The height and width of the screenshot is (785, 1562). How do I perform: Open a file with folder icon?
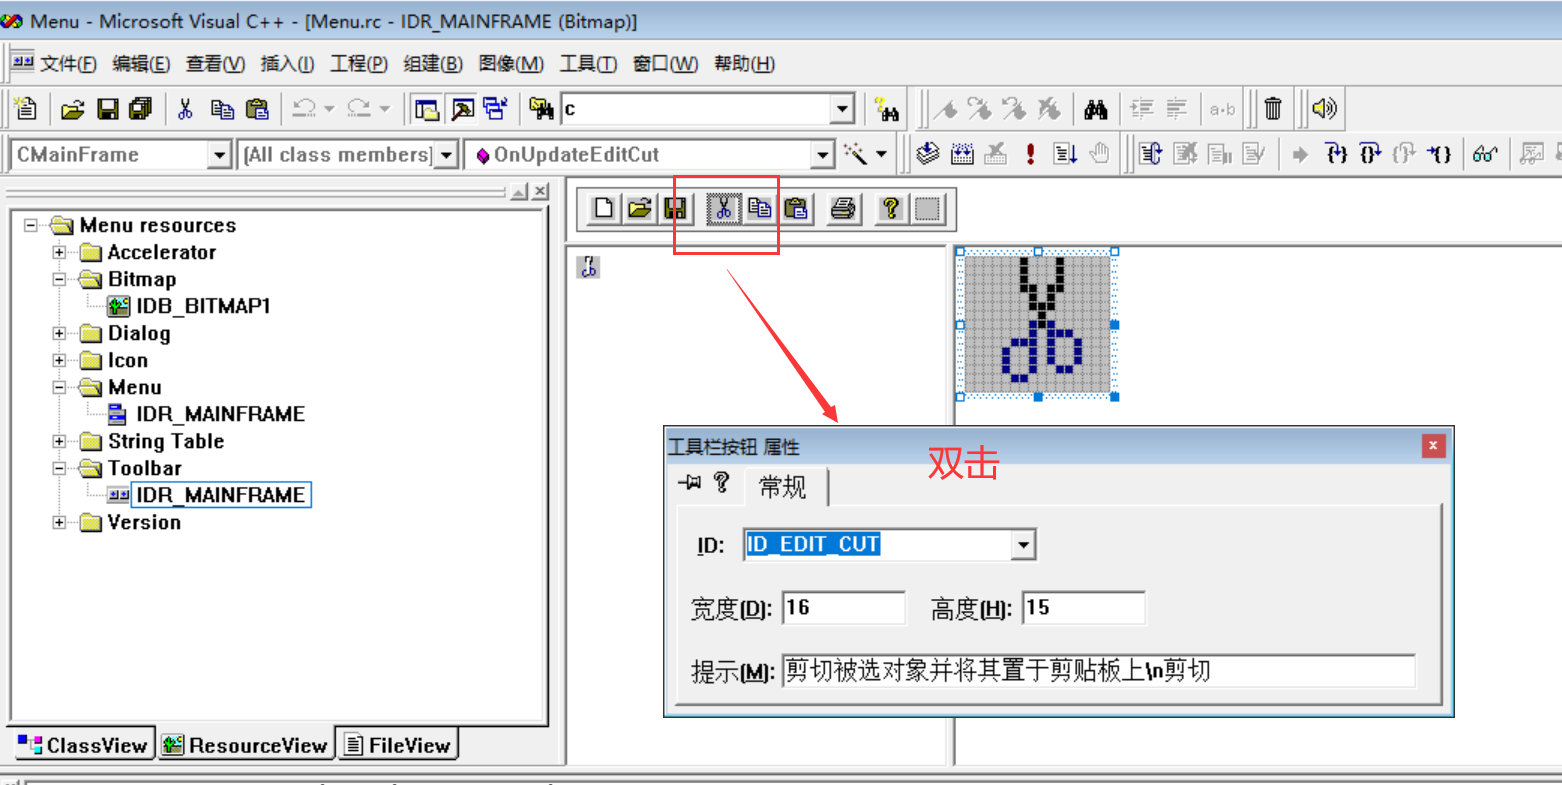tap(73, 108)
